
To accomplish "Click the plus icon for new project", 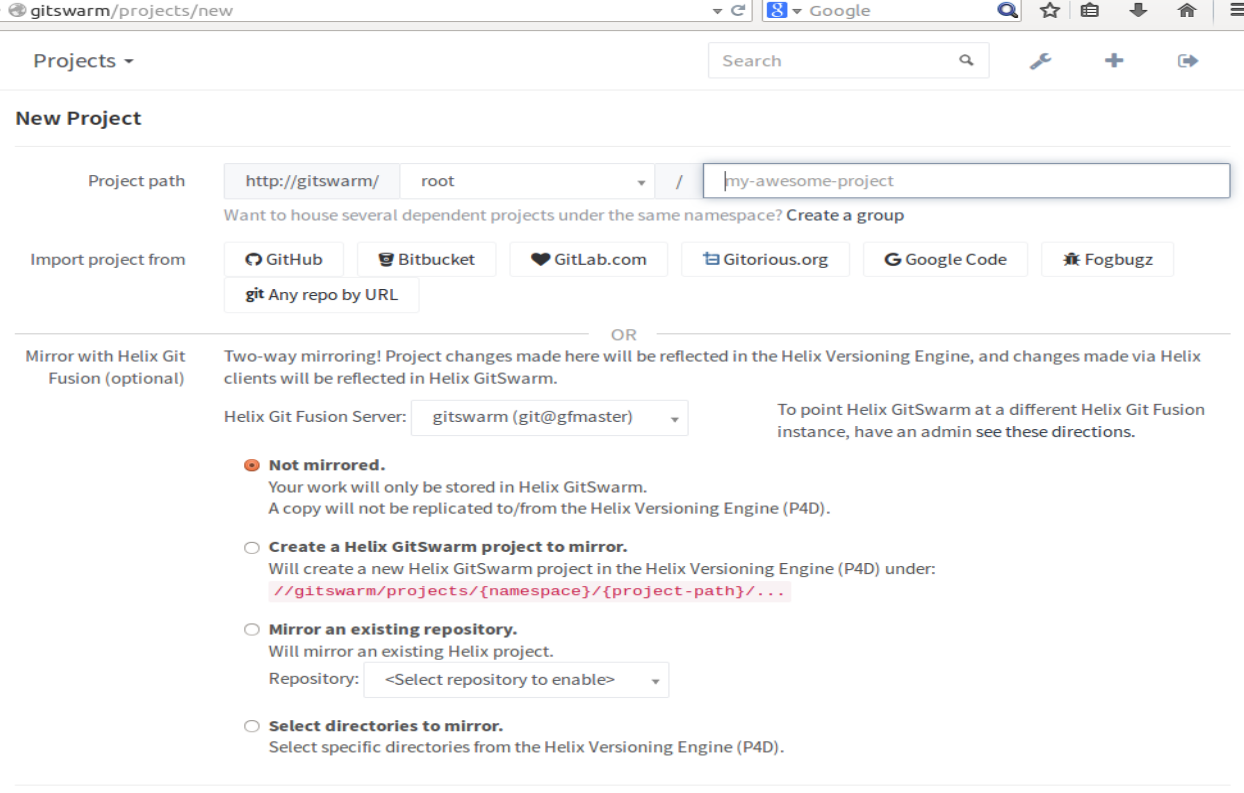I will [x=1114, y=61].
